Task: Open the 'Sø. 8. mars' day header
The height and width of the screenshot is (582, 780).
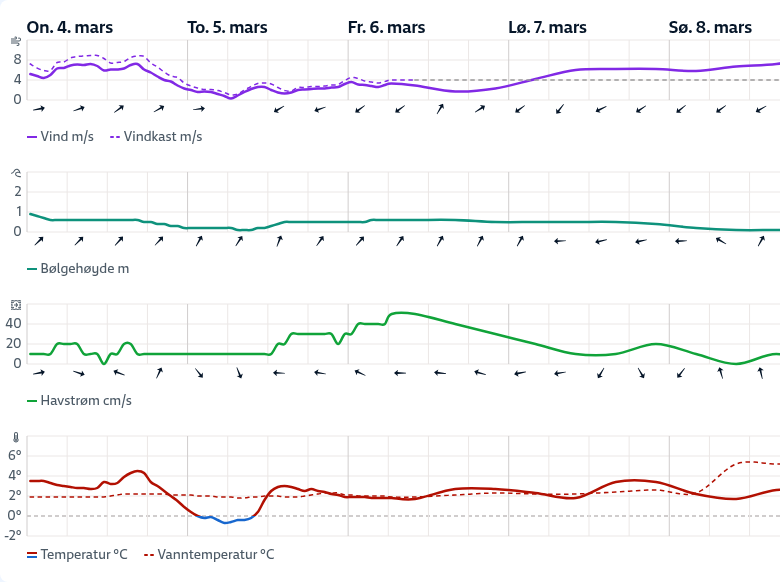Action: click(710, 28)
